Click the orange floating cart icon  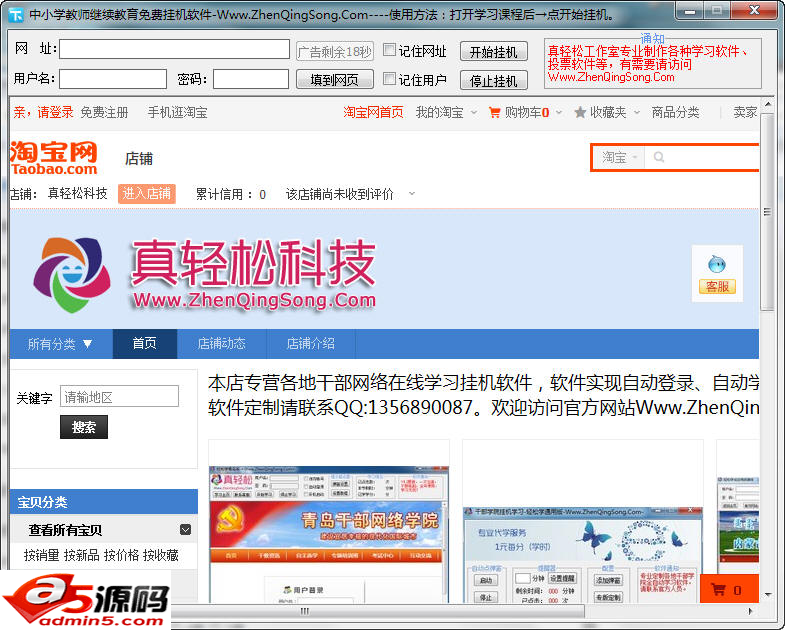[x=718, y=590]
